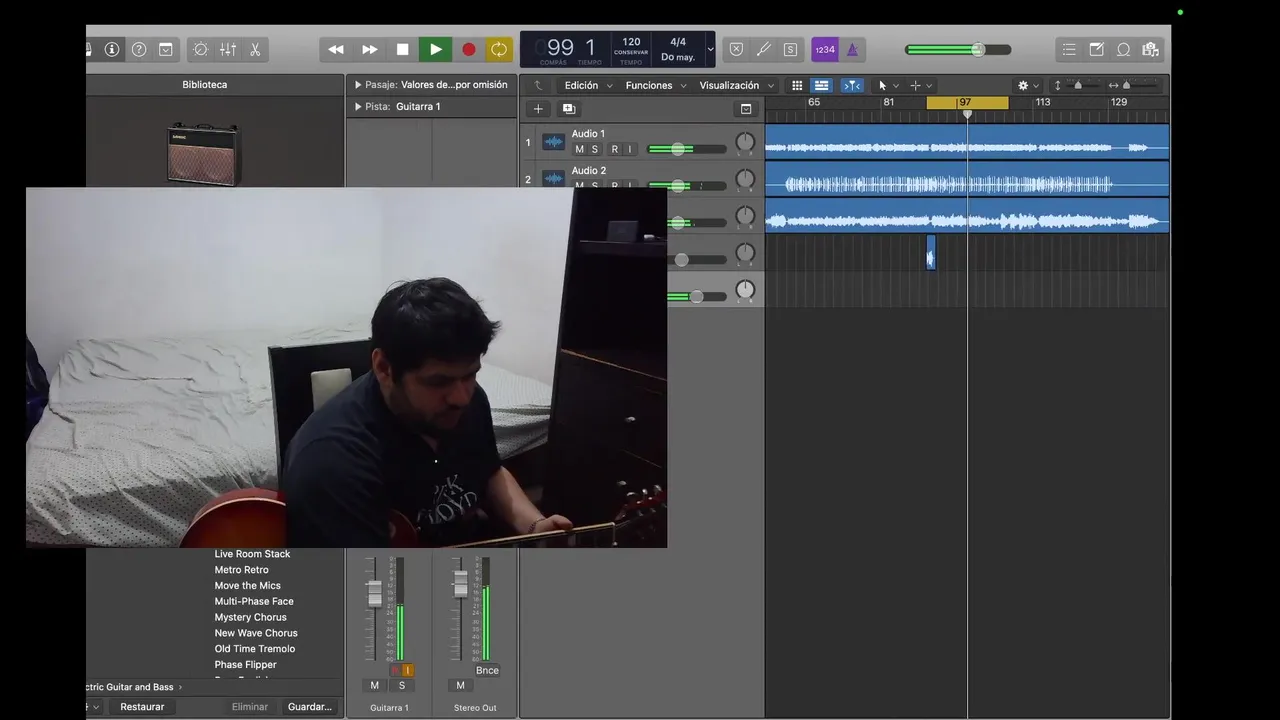The image size is (1280, 720).
Task: Click the Restaurar button
Action: pos(142,707)
